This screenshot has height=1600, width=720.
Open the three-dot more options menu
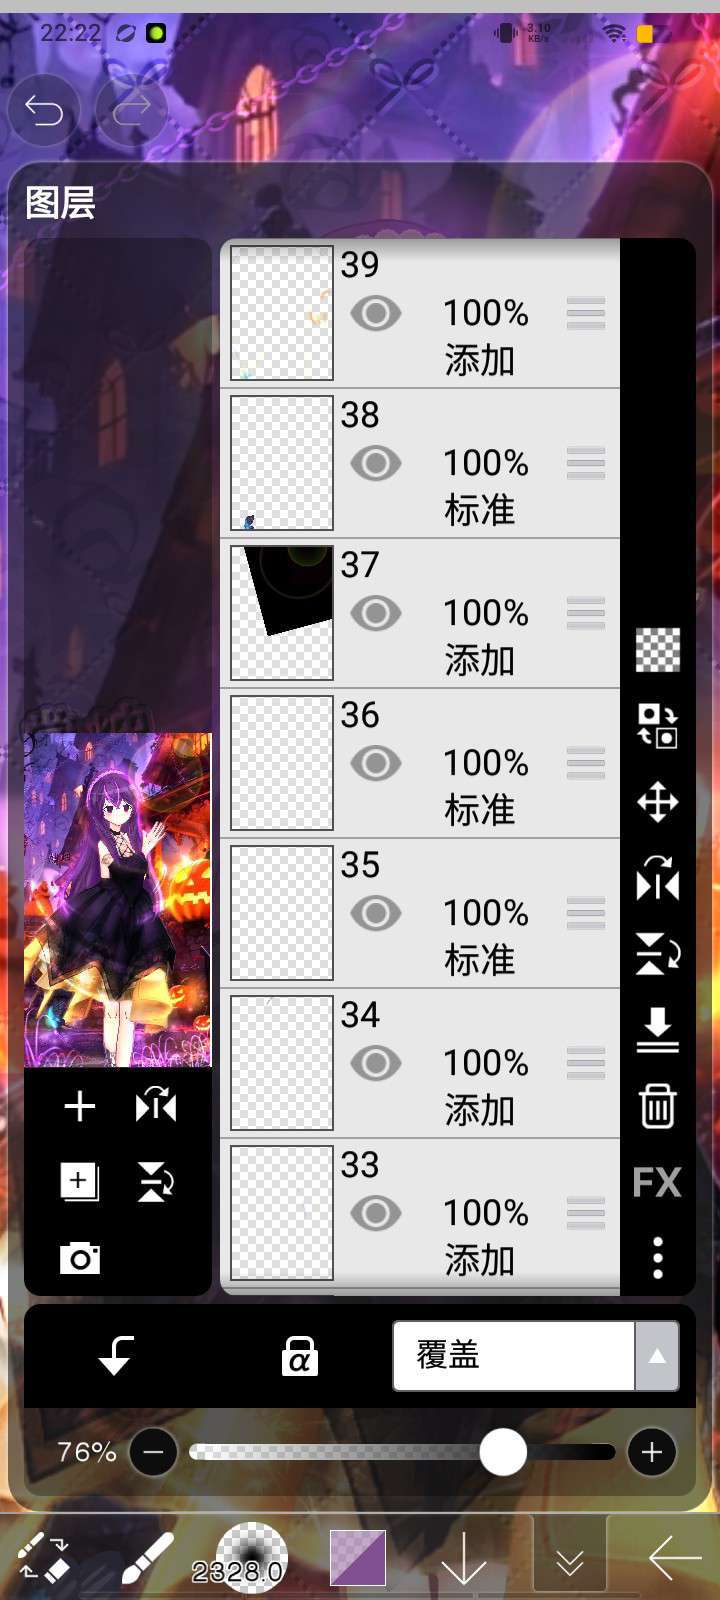pos(657,1258)
